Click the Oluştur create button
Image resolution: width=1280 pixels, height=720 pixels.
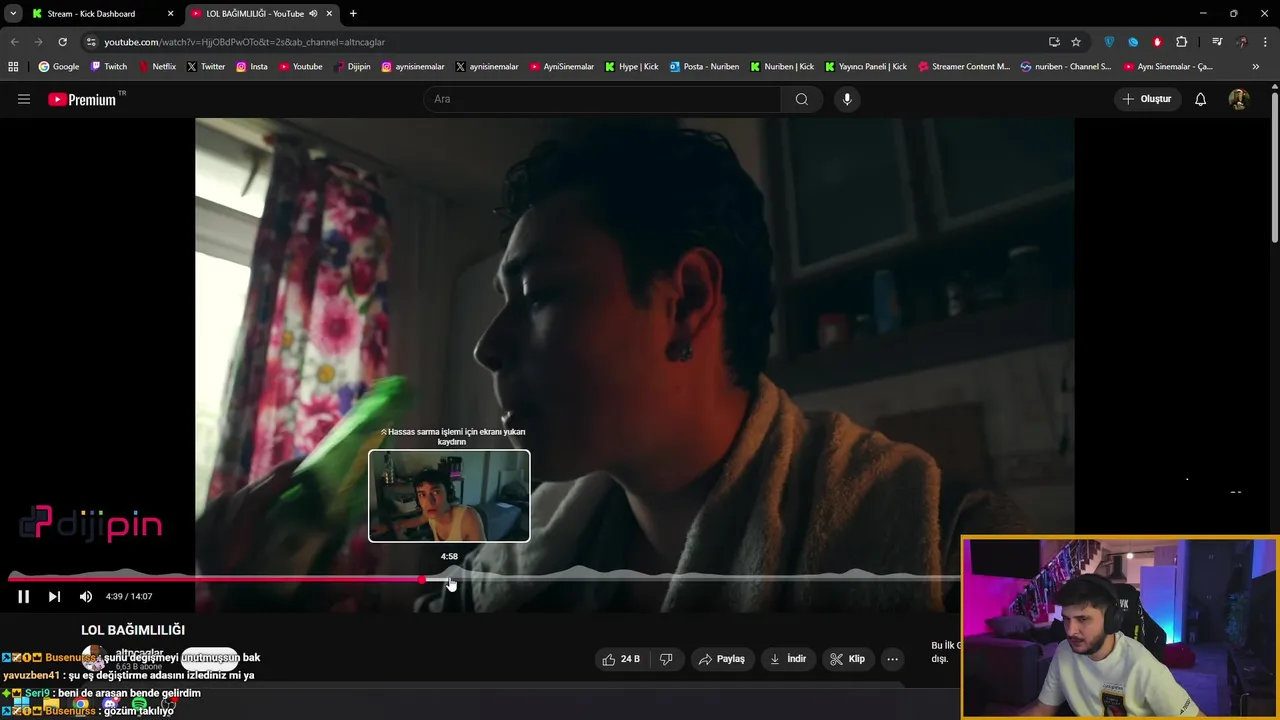tap(1146, 99)
